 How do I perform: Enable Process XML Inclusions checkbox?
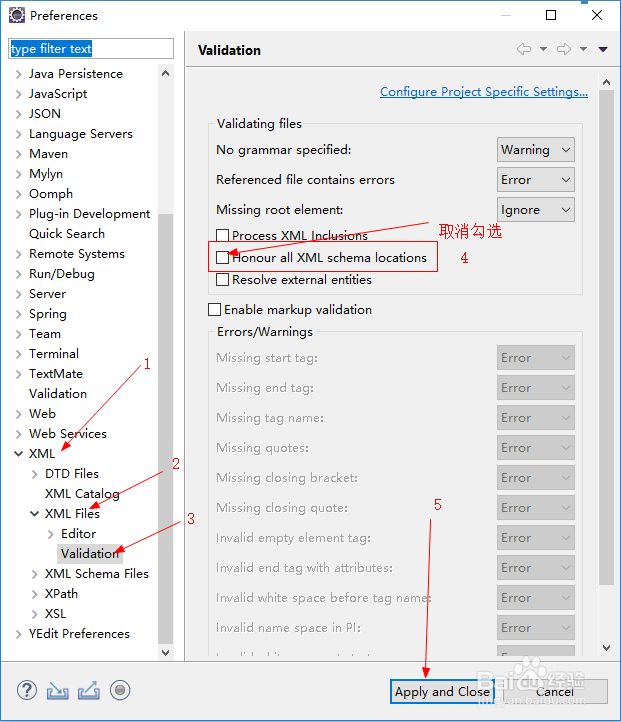coord(222,235)
